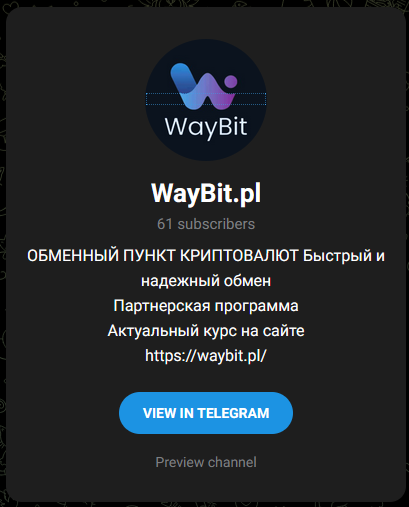Click the Актуальный курс на сайте line
The image size is (409, 507).
(206, 331)
